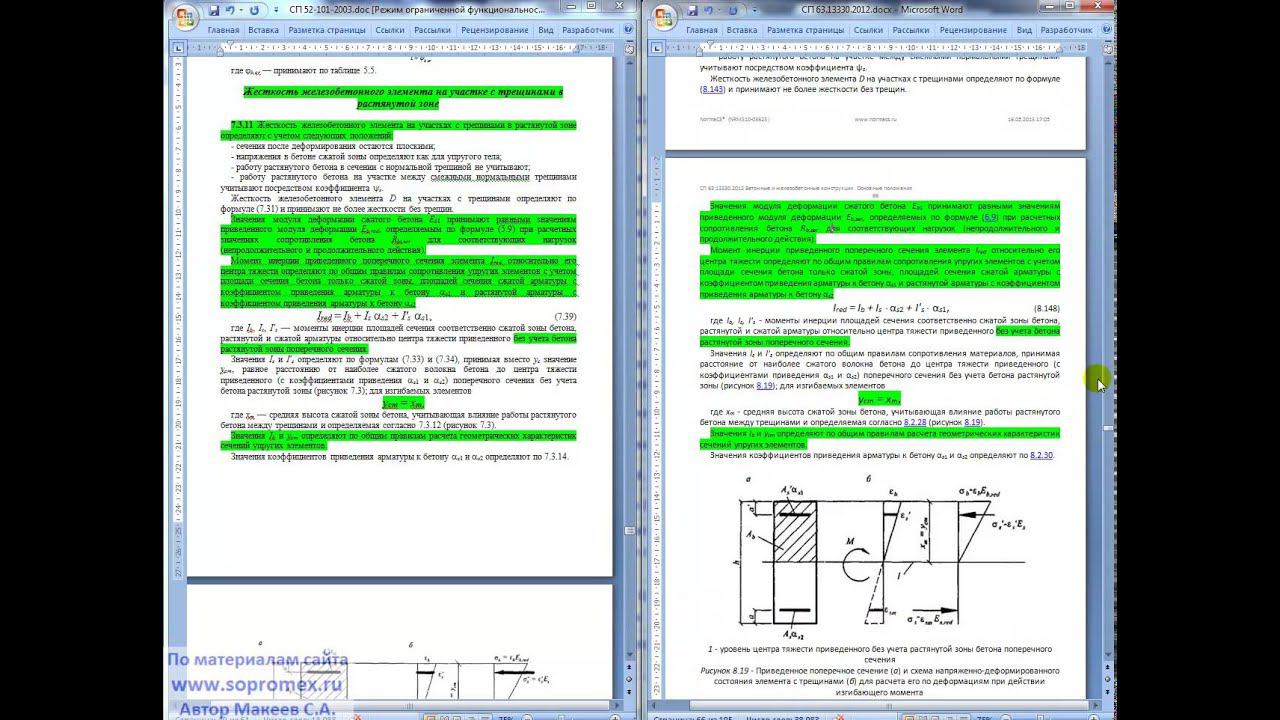Screen dimensions: 1280x720
Task: Go to Рецензирование tab in СП 52-101-2003 window
Action: [x=495, y=30]
